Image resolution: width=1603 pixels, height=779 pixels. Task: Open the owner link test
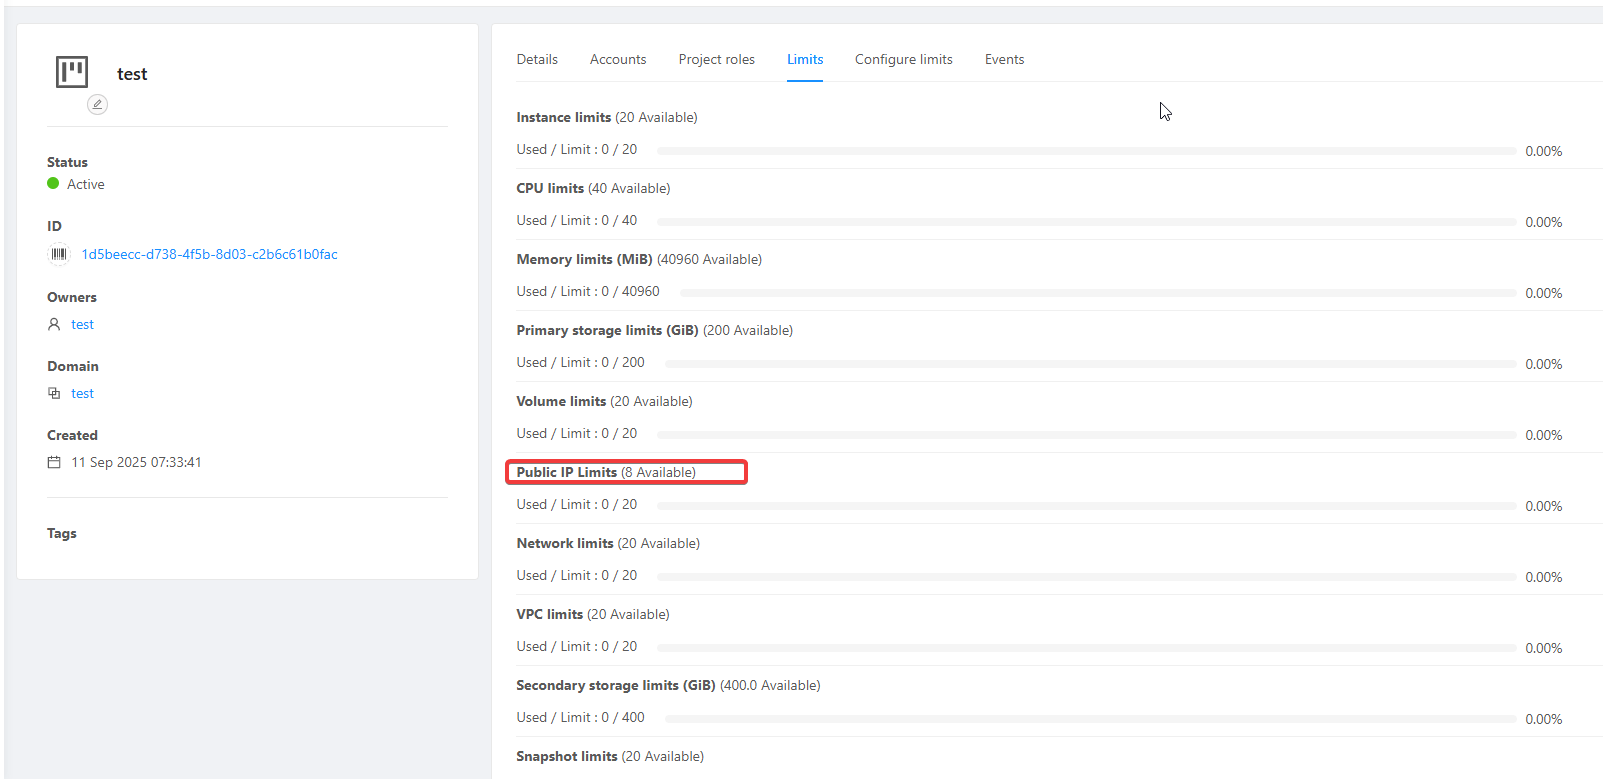[x=82, y=324]
